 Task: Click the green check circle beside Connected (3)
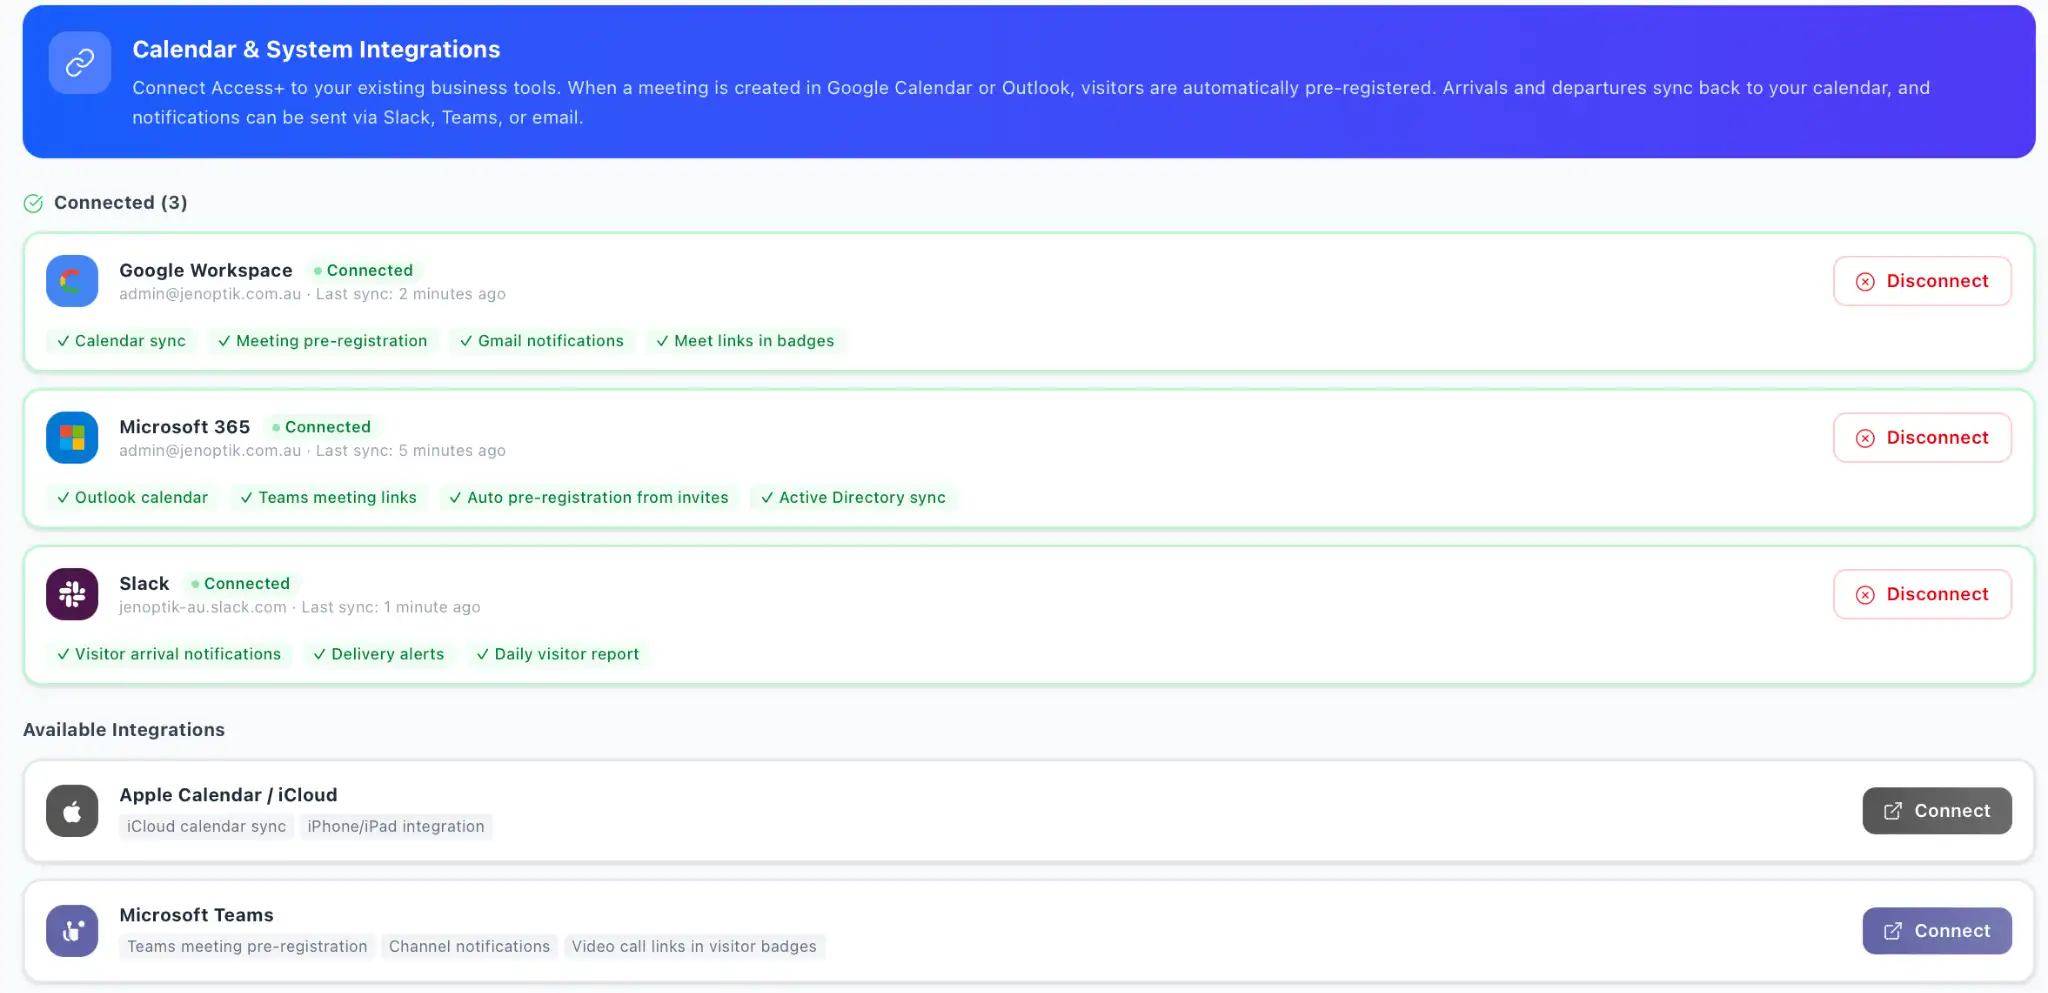click(x=33, y=203)
